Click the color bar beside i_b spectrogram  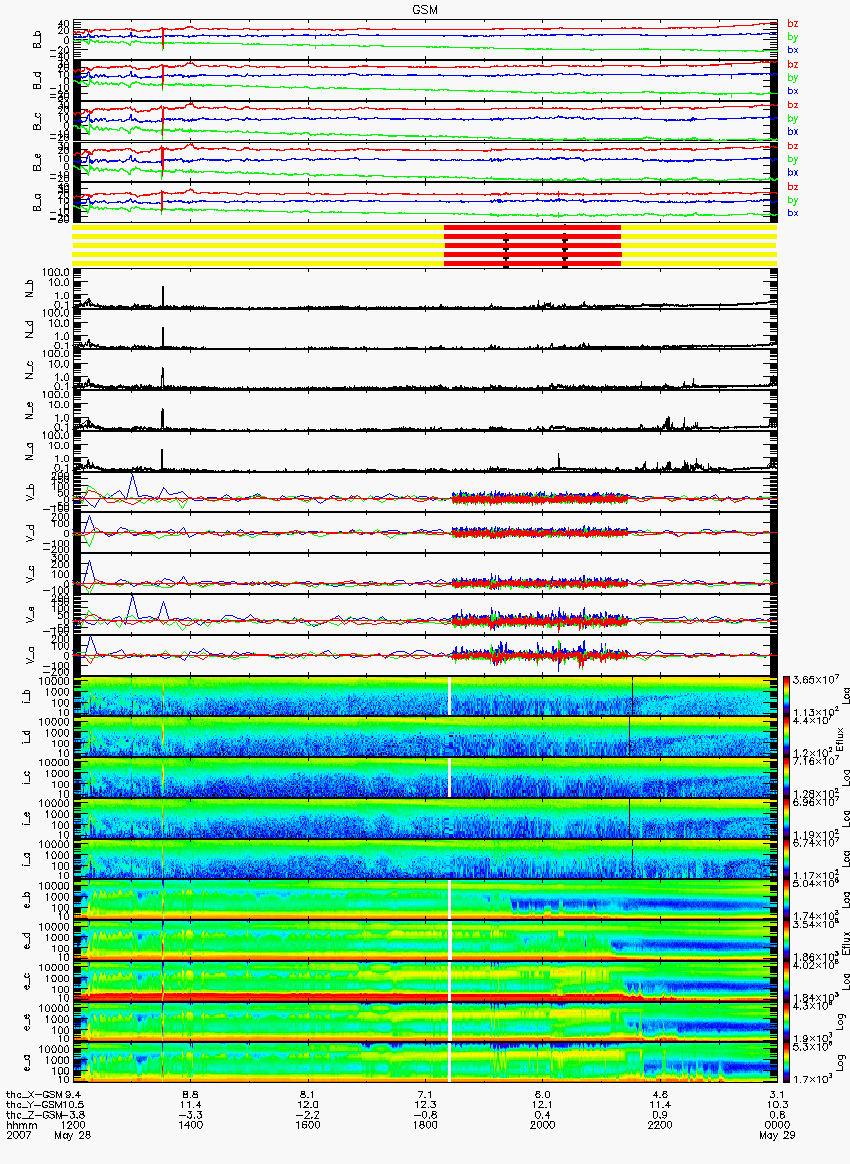point(785,697)
